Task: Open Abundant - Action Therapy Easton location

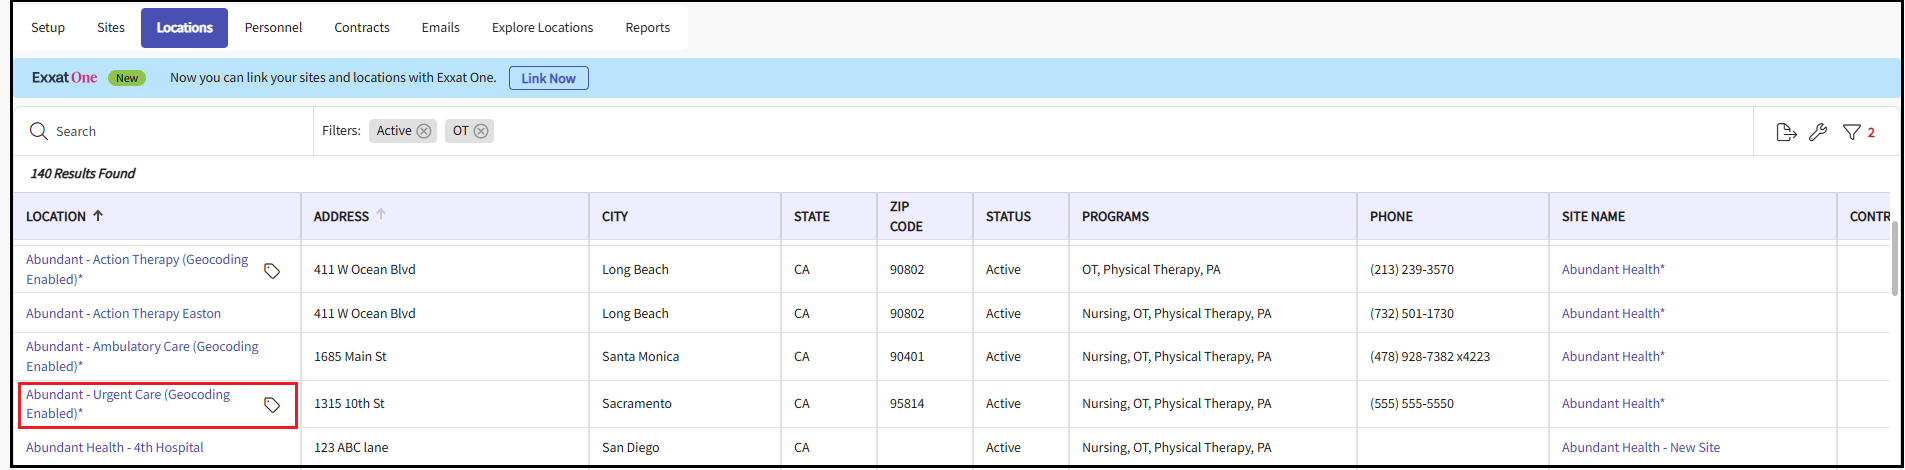Action: click(123, 313)
